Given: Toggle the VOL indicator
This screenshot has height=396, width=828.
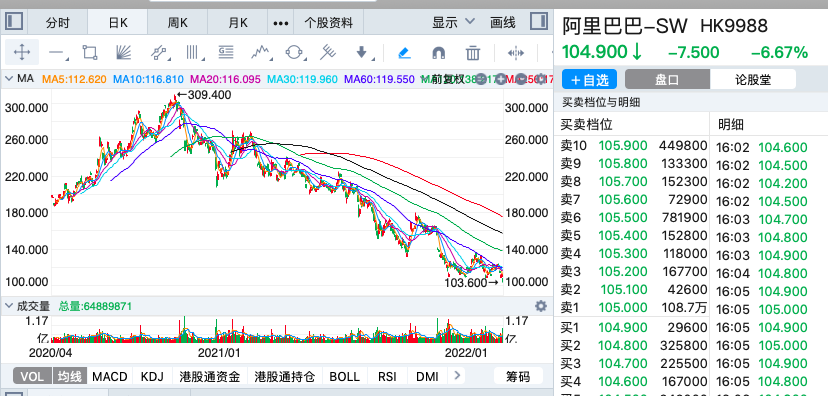Looking at the screenshot, I should (x=32, y=376).
